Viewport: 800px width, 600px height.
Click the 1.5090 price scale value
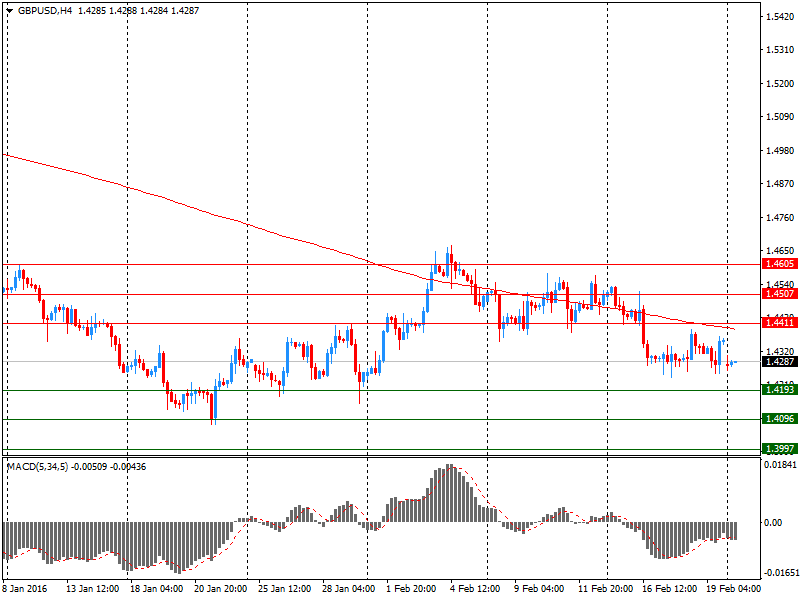(x=781, y=117)
